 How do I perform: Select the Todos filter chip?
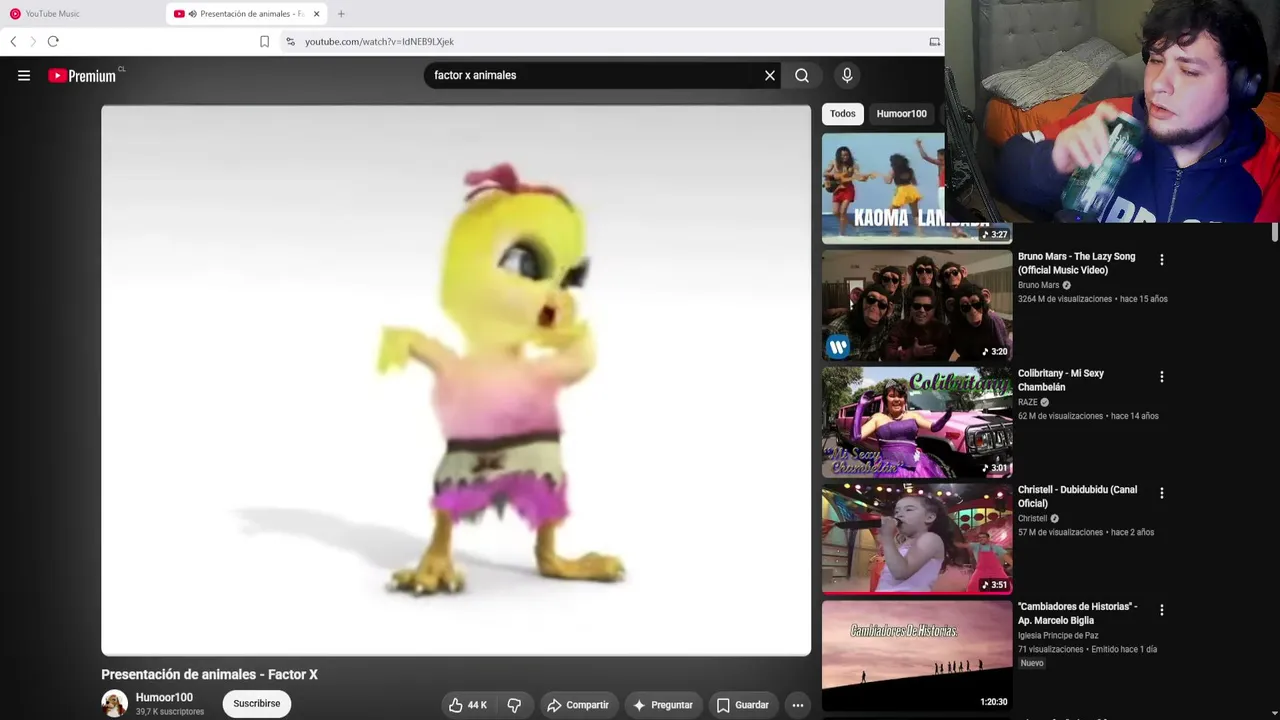click(x=843, y=114)
